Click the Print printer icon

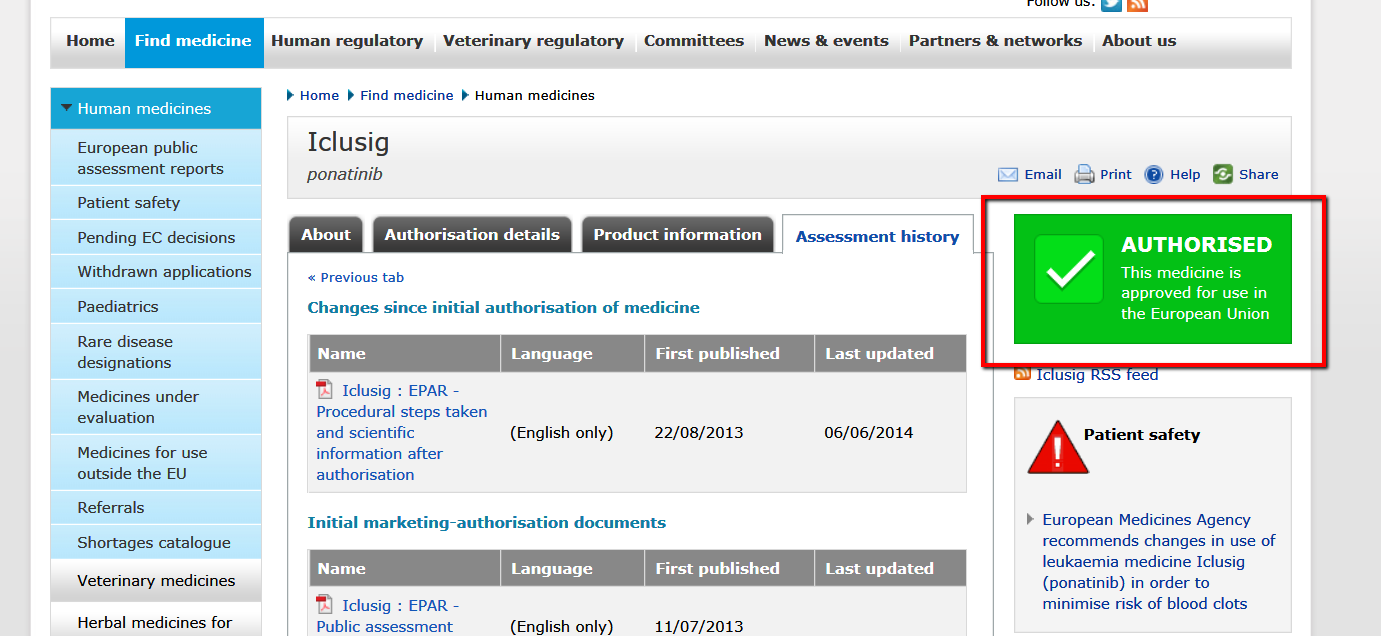pos(1084,175)
